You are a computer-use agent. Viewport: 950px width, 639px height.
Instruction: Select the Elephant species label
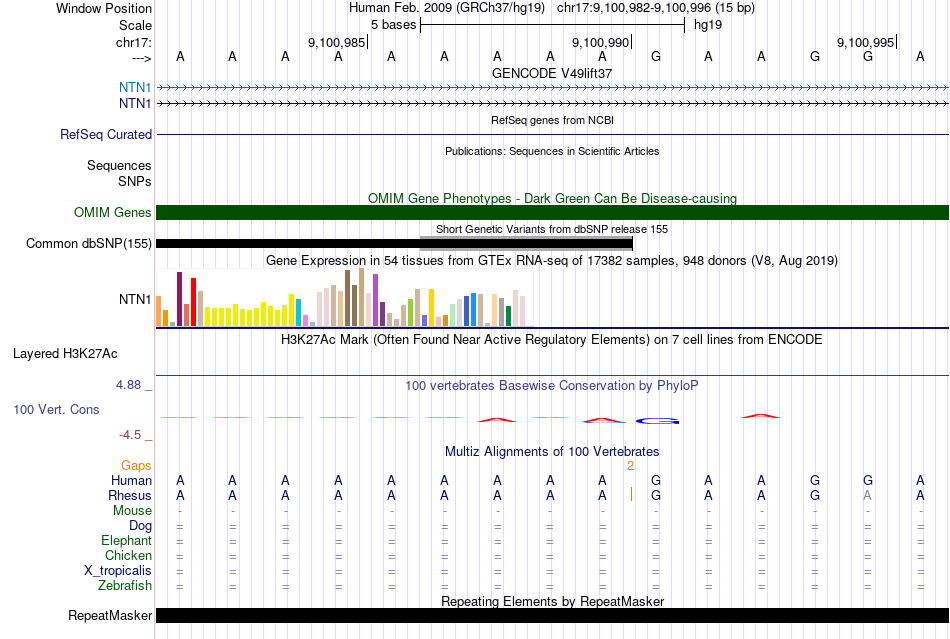tap(126, 540)
